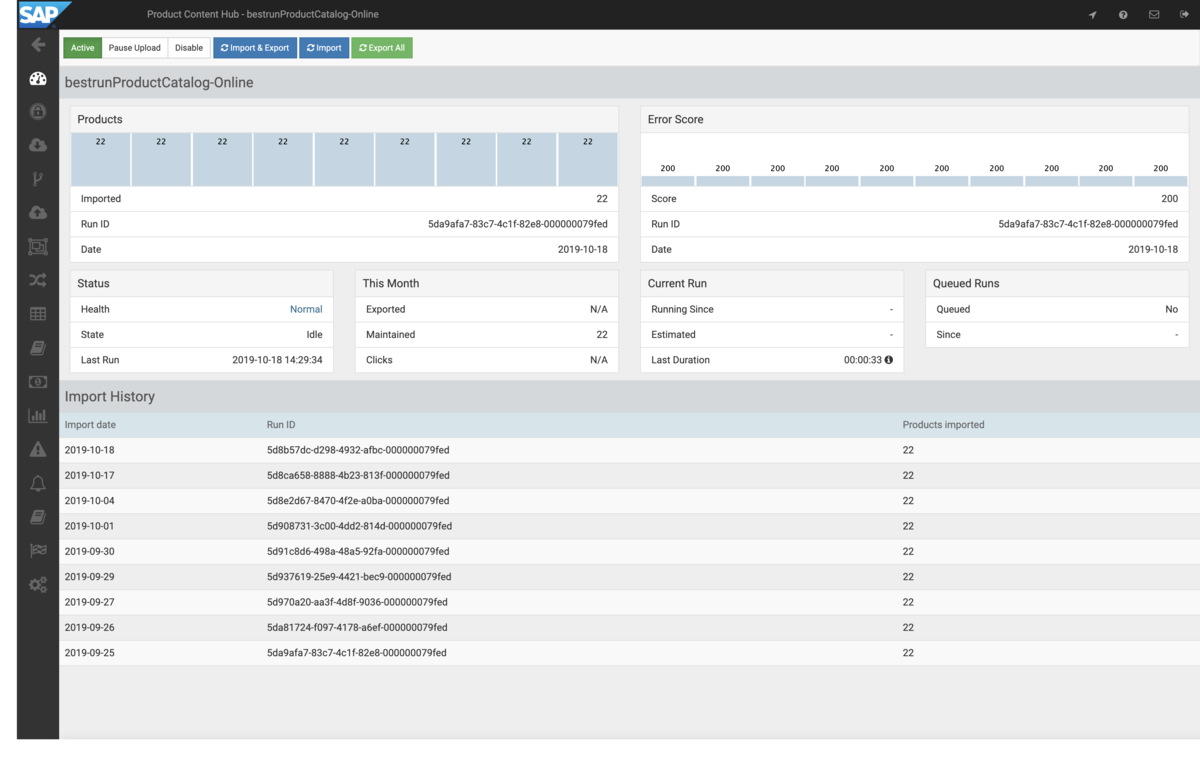Open the security lock section in the sidebar
1200x759 pixels.
(x=37, y=111)
